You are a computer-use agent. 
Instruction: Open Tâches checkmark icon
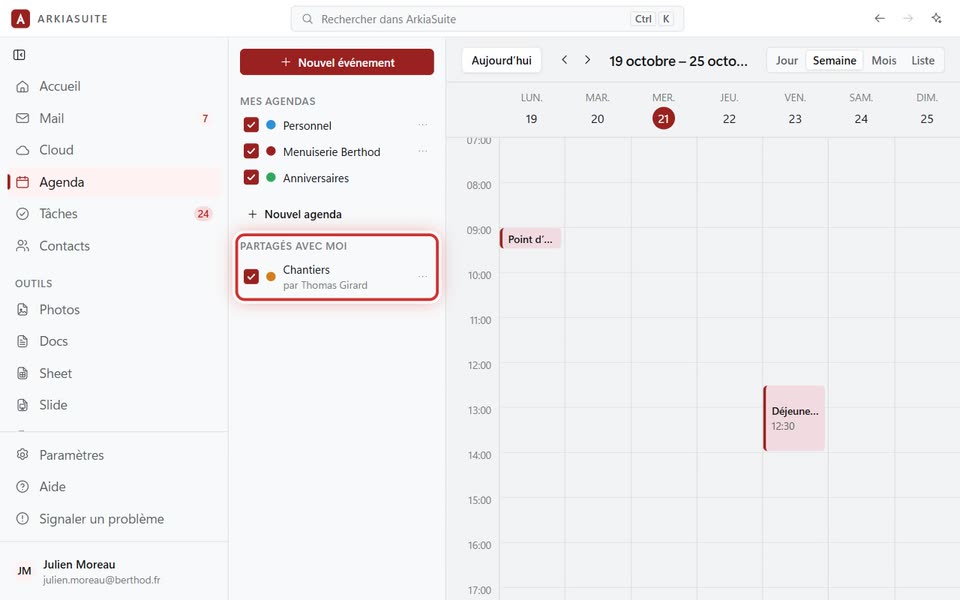point(23,214)
